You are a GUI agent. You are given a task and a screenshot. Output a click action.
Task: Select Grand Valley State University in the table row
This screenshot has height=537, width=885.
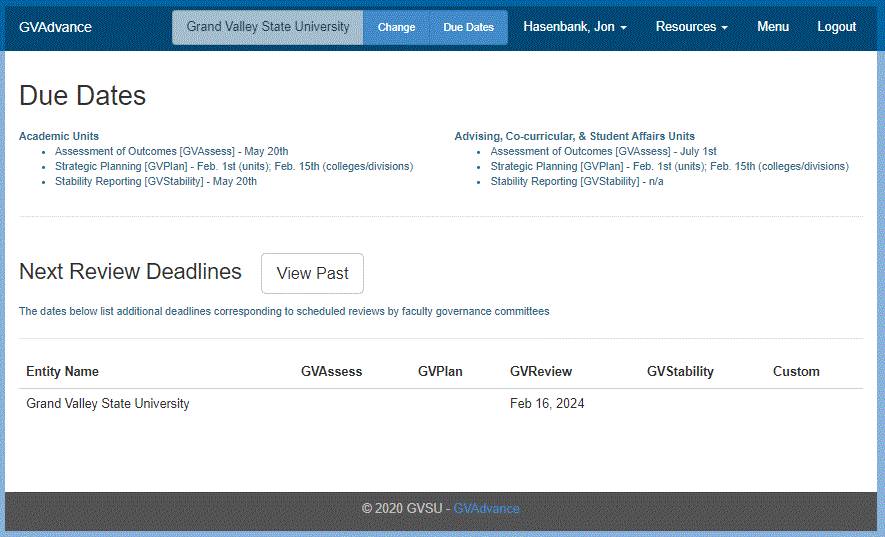108,404
